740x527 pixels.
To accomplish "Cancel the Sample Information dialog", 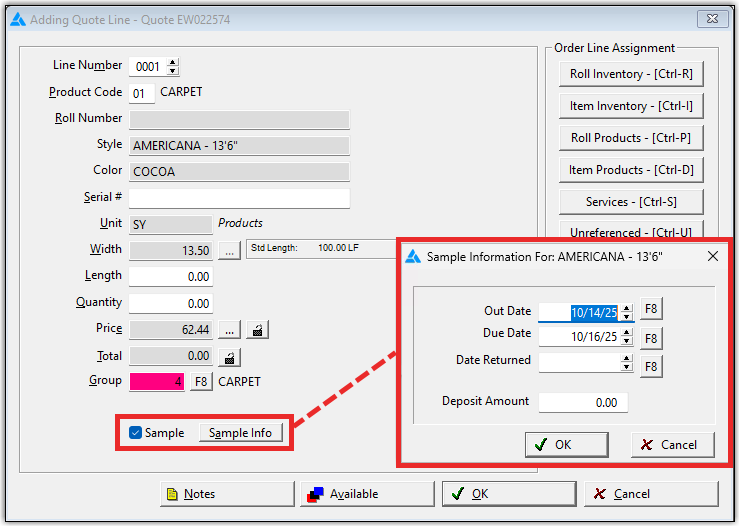I will (x=673, y=444).
